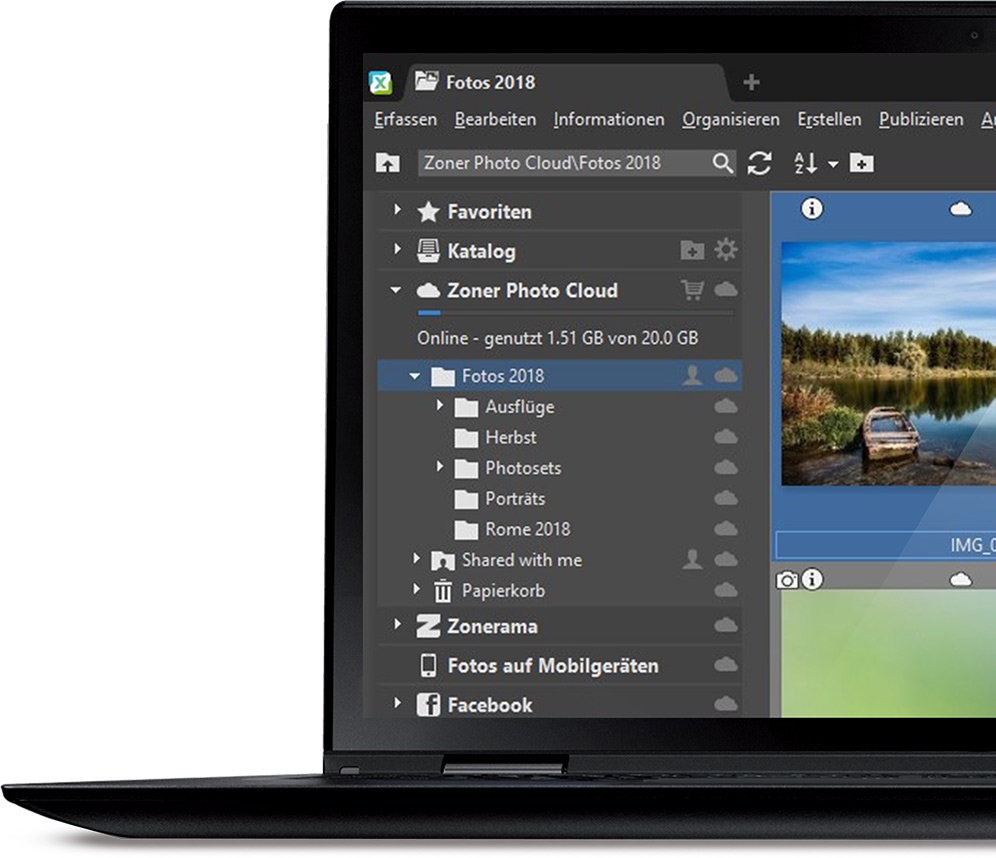Create a new folder from toolbar
The height and width of the screenshot is (858, 996).
(x=861, y=163)
